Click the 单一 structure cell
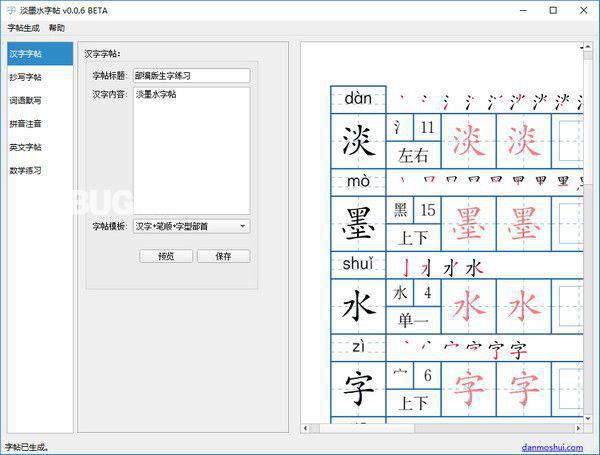The height and width of the screenshot is (455, 600). pyautogui.click(x=413, y=320)
